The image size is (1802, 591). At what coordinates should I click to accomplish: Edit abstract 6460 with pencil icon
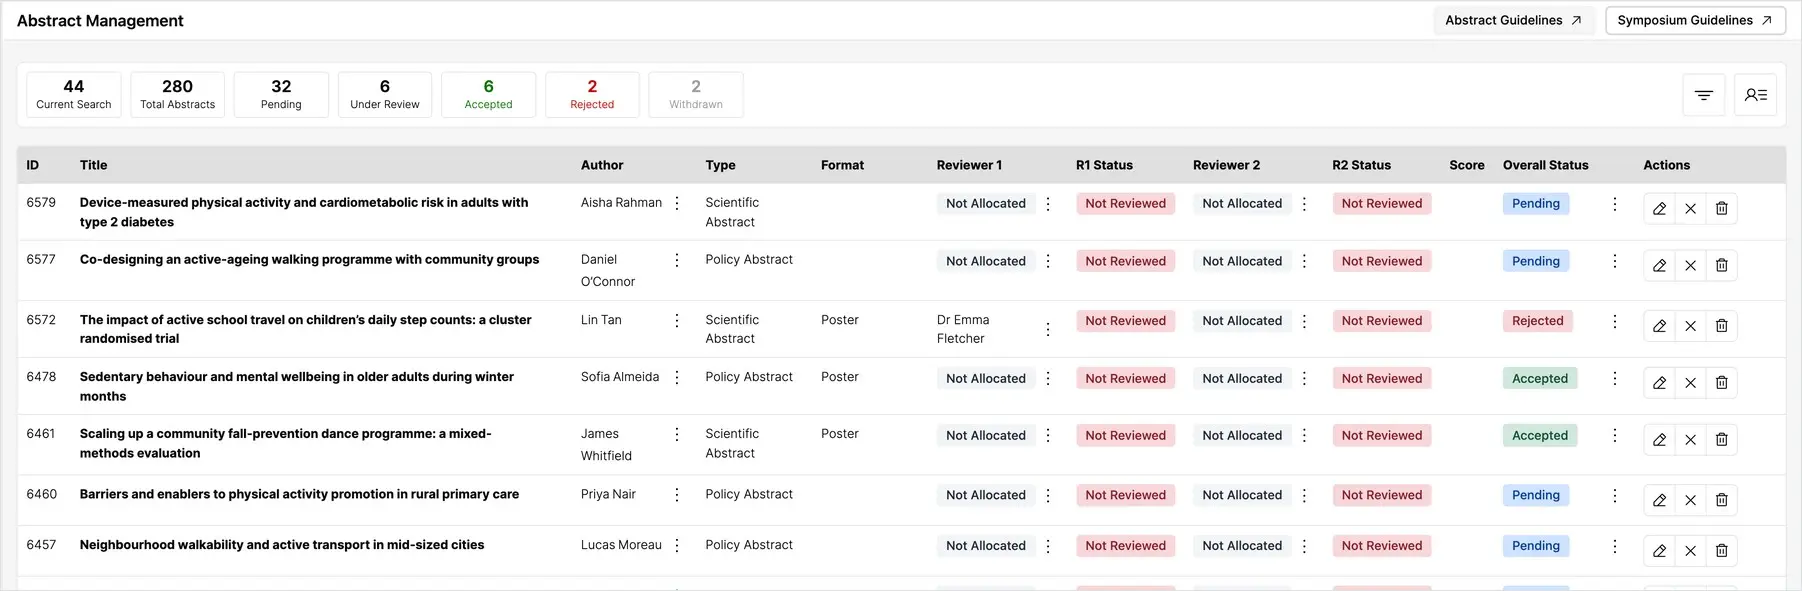[x=1659, y=499]
